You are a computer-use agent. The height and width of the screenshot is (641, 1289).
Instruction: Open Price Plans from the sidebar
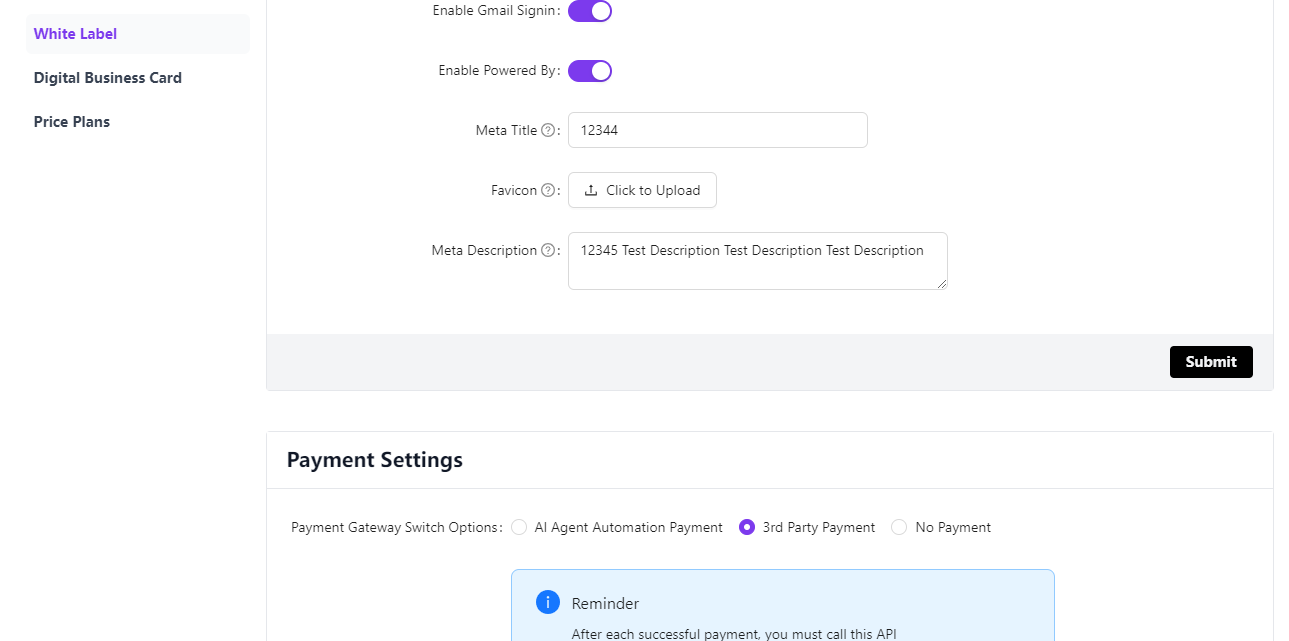[72, 122]
